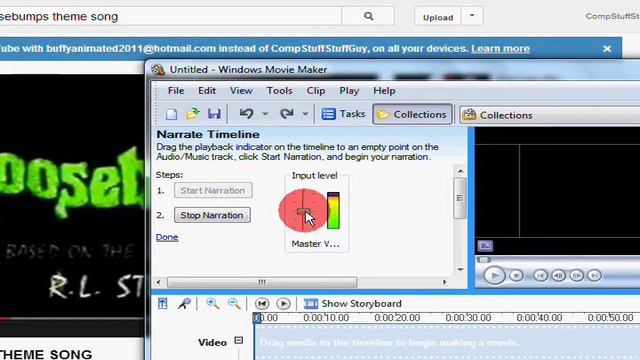Open the Edit menu
The image size is (640, 360).
(x=207, y=91)
